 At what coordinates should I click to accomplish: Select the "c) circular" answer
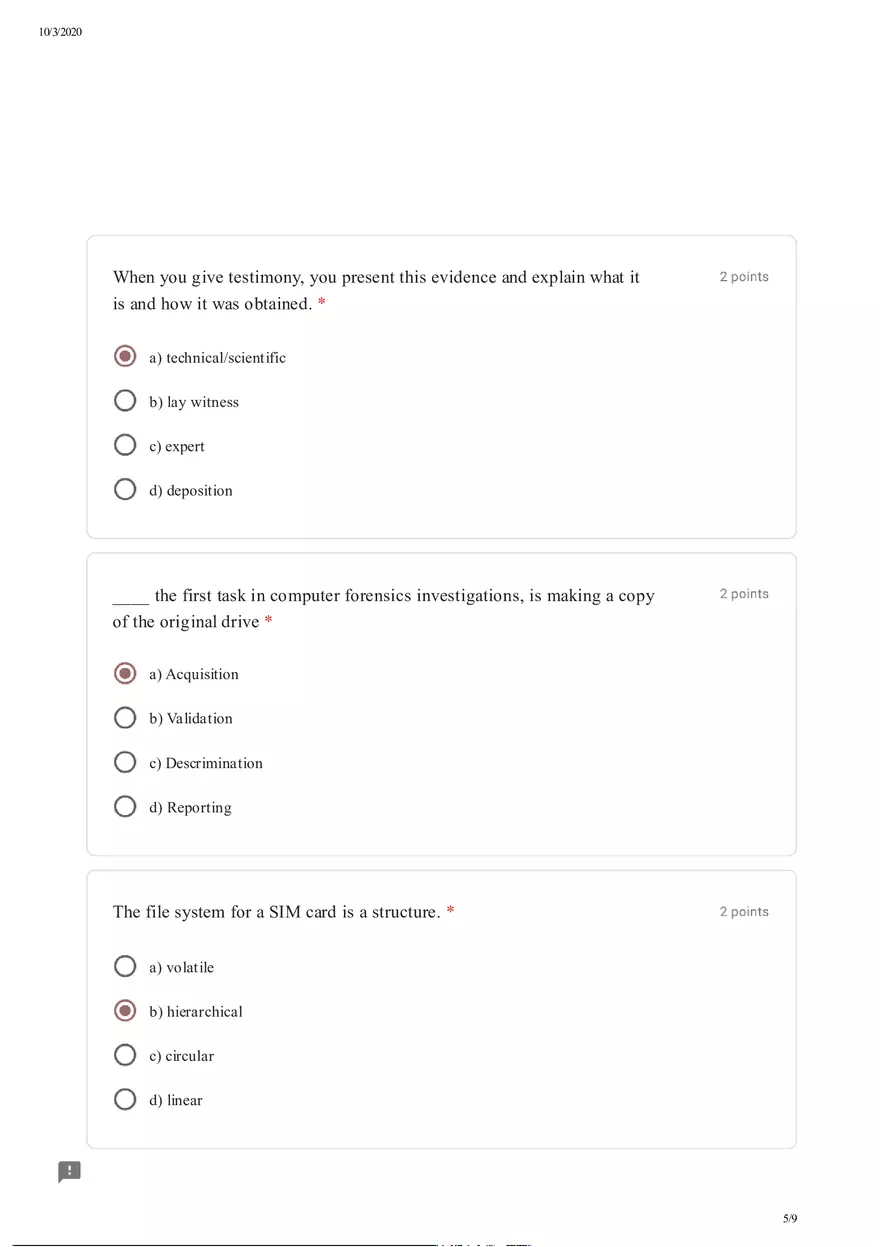coord(125,1054)
